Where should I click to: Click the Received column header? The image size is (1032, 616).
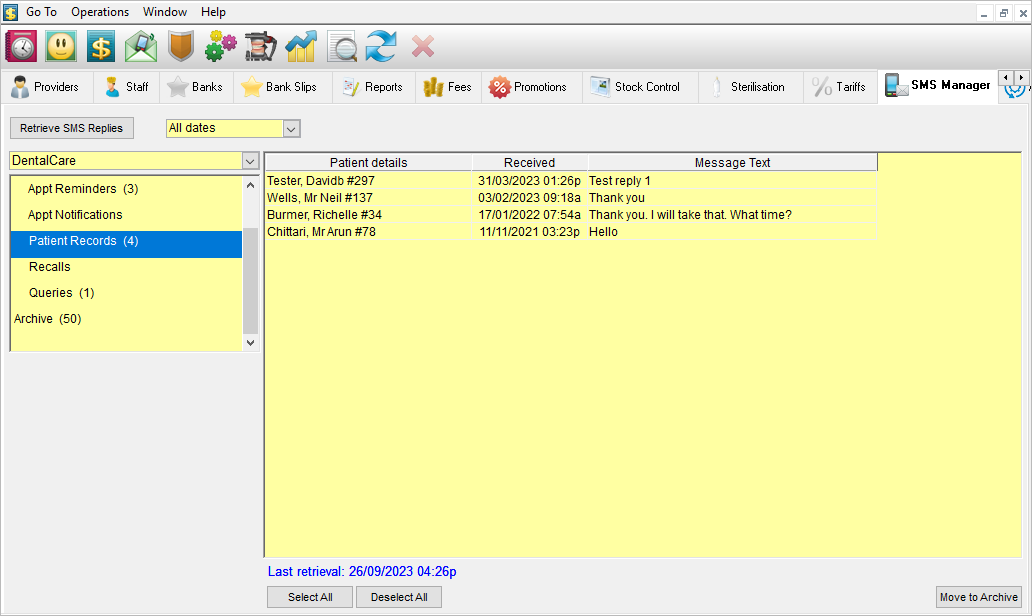click(530, 163)
